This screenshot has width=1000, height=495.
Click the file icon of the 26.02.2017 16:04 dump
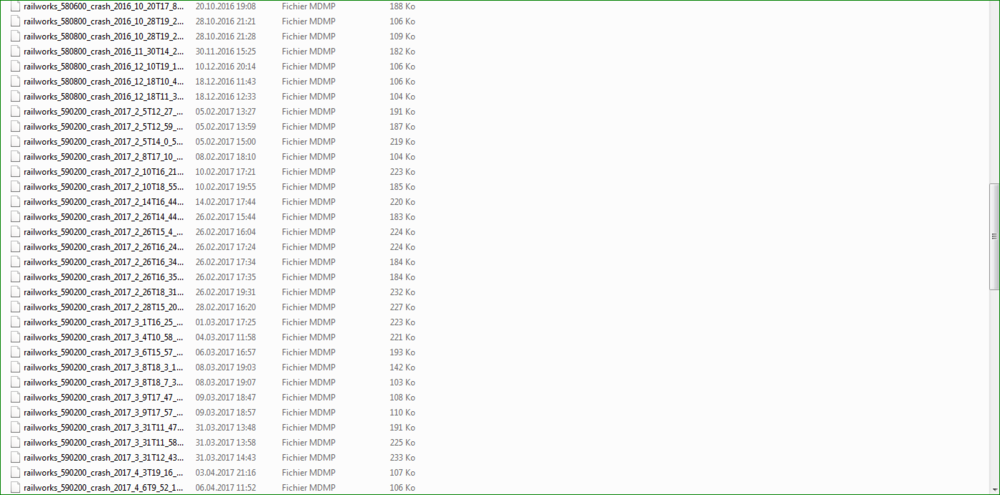pos(15,232)
